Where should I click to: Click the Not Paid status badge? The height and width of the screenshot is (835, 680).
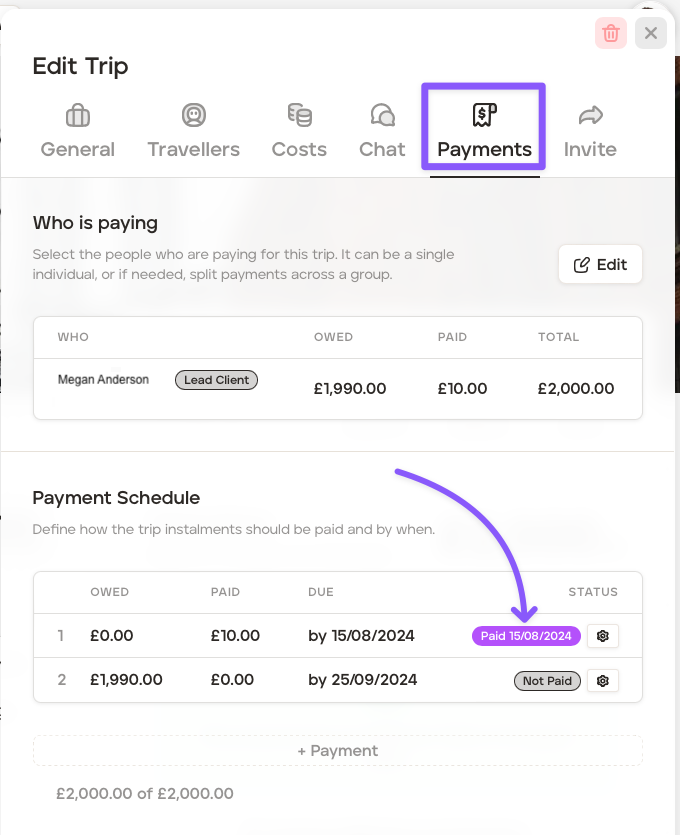[547, 681]
